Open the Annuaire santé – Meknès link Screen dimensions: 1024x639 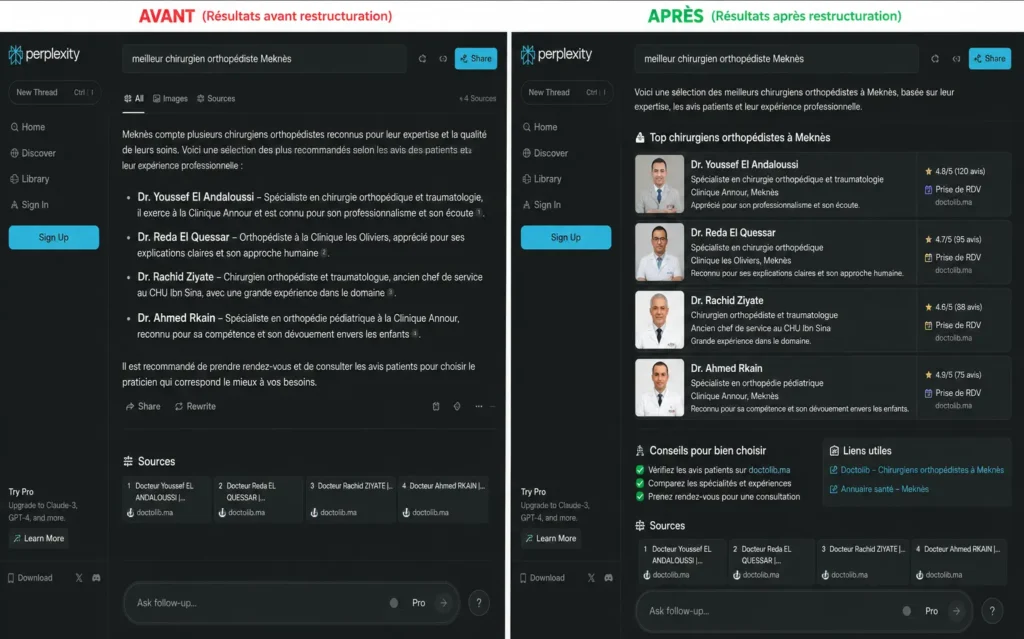tap(879, 489)
